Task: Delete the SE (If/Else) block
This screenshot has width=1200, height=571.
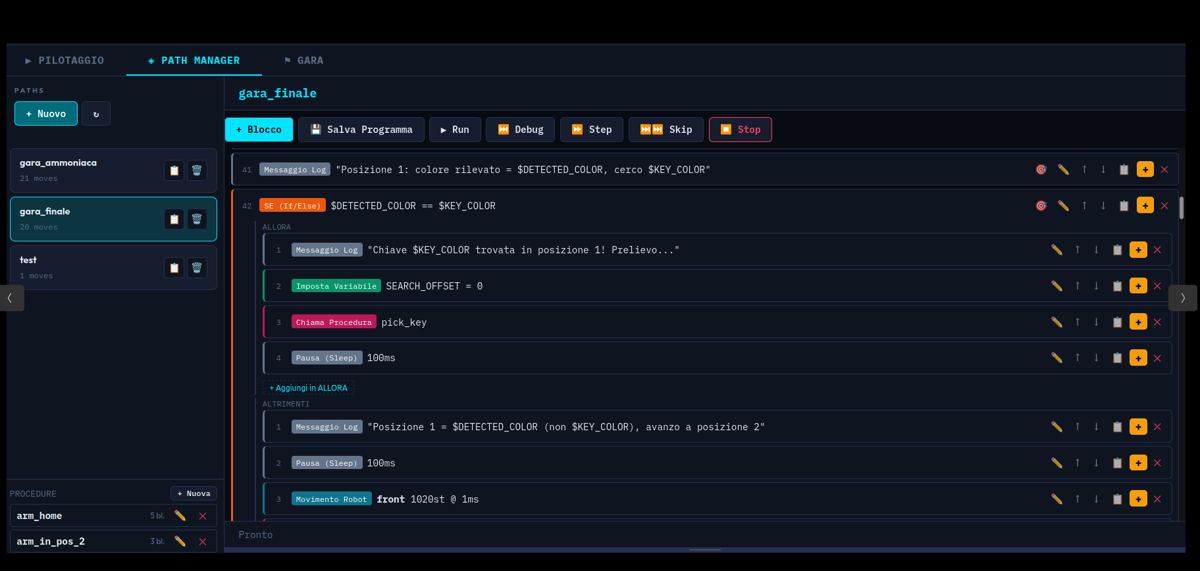Action: pyautogui.click(x=1164, y=206)
